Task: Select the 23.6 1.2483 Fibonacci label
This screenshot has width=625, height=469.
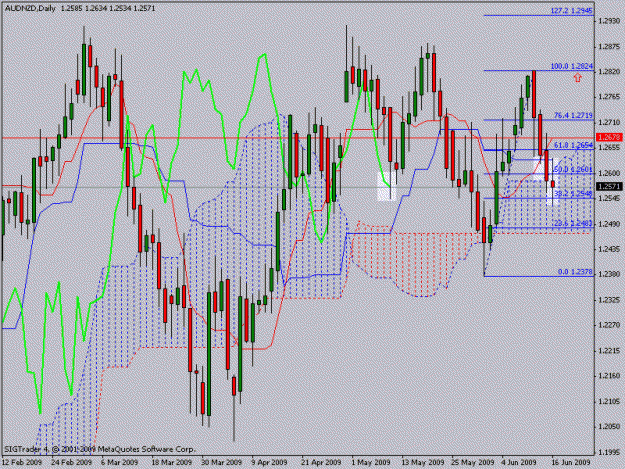Action: pyautogui.click(x=572, y=223)
